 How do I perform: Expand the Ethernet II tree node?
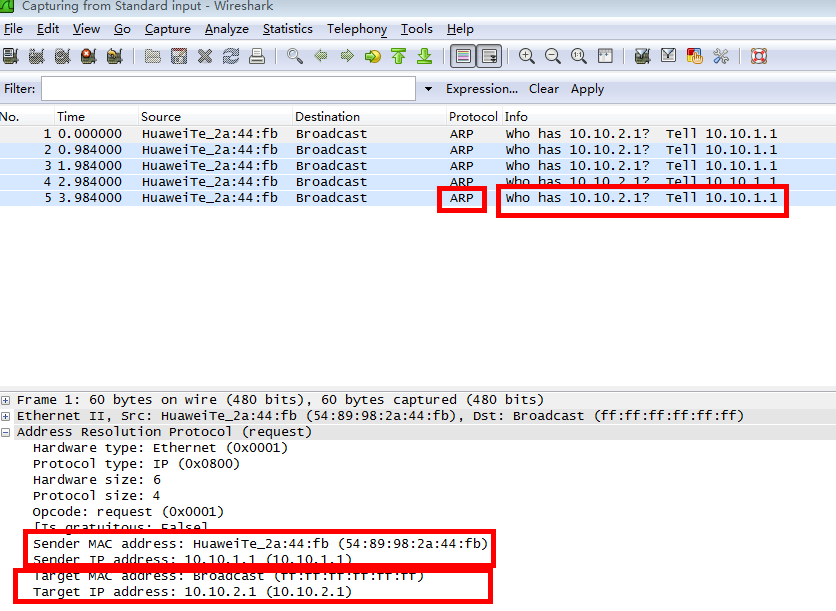5,416
